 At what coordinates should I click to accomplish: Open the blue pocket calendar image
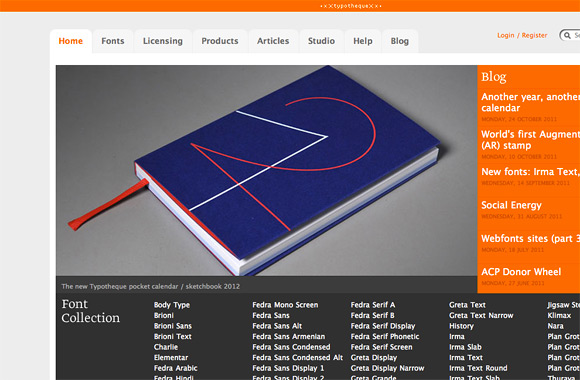point(266,171)
